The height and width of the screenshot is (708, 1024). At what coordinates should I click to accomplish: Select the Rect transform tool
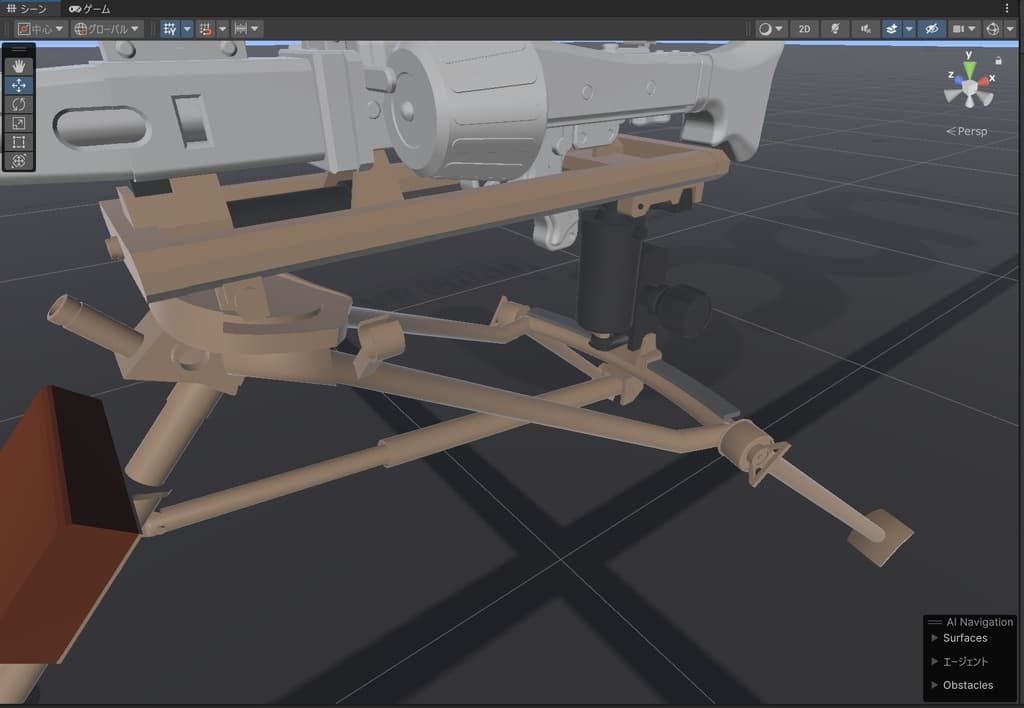point(19,142)
